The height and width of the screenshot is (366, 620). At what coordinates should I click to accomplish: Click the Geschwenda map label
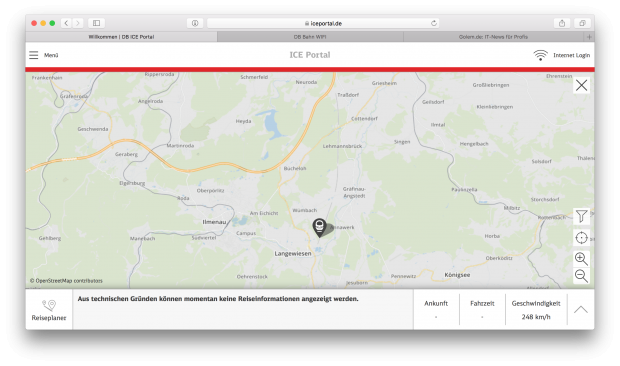(x=93, y=129)
